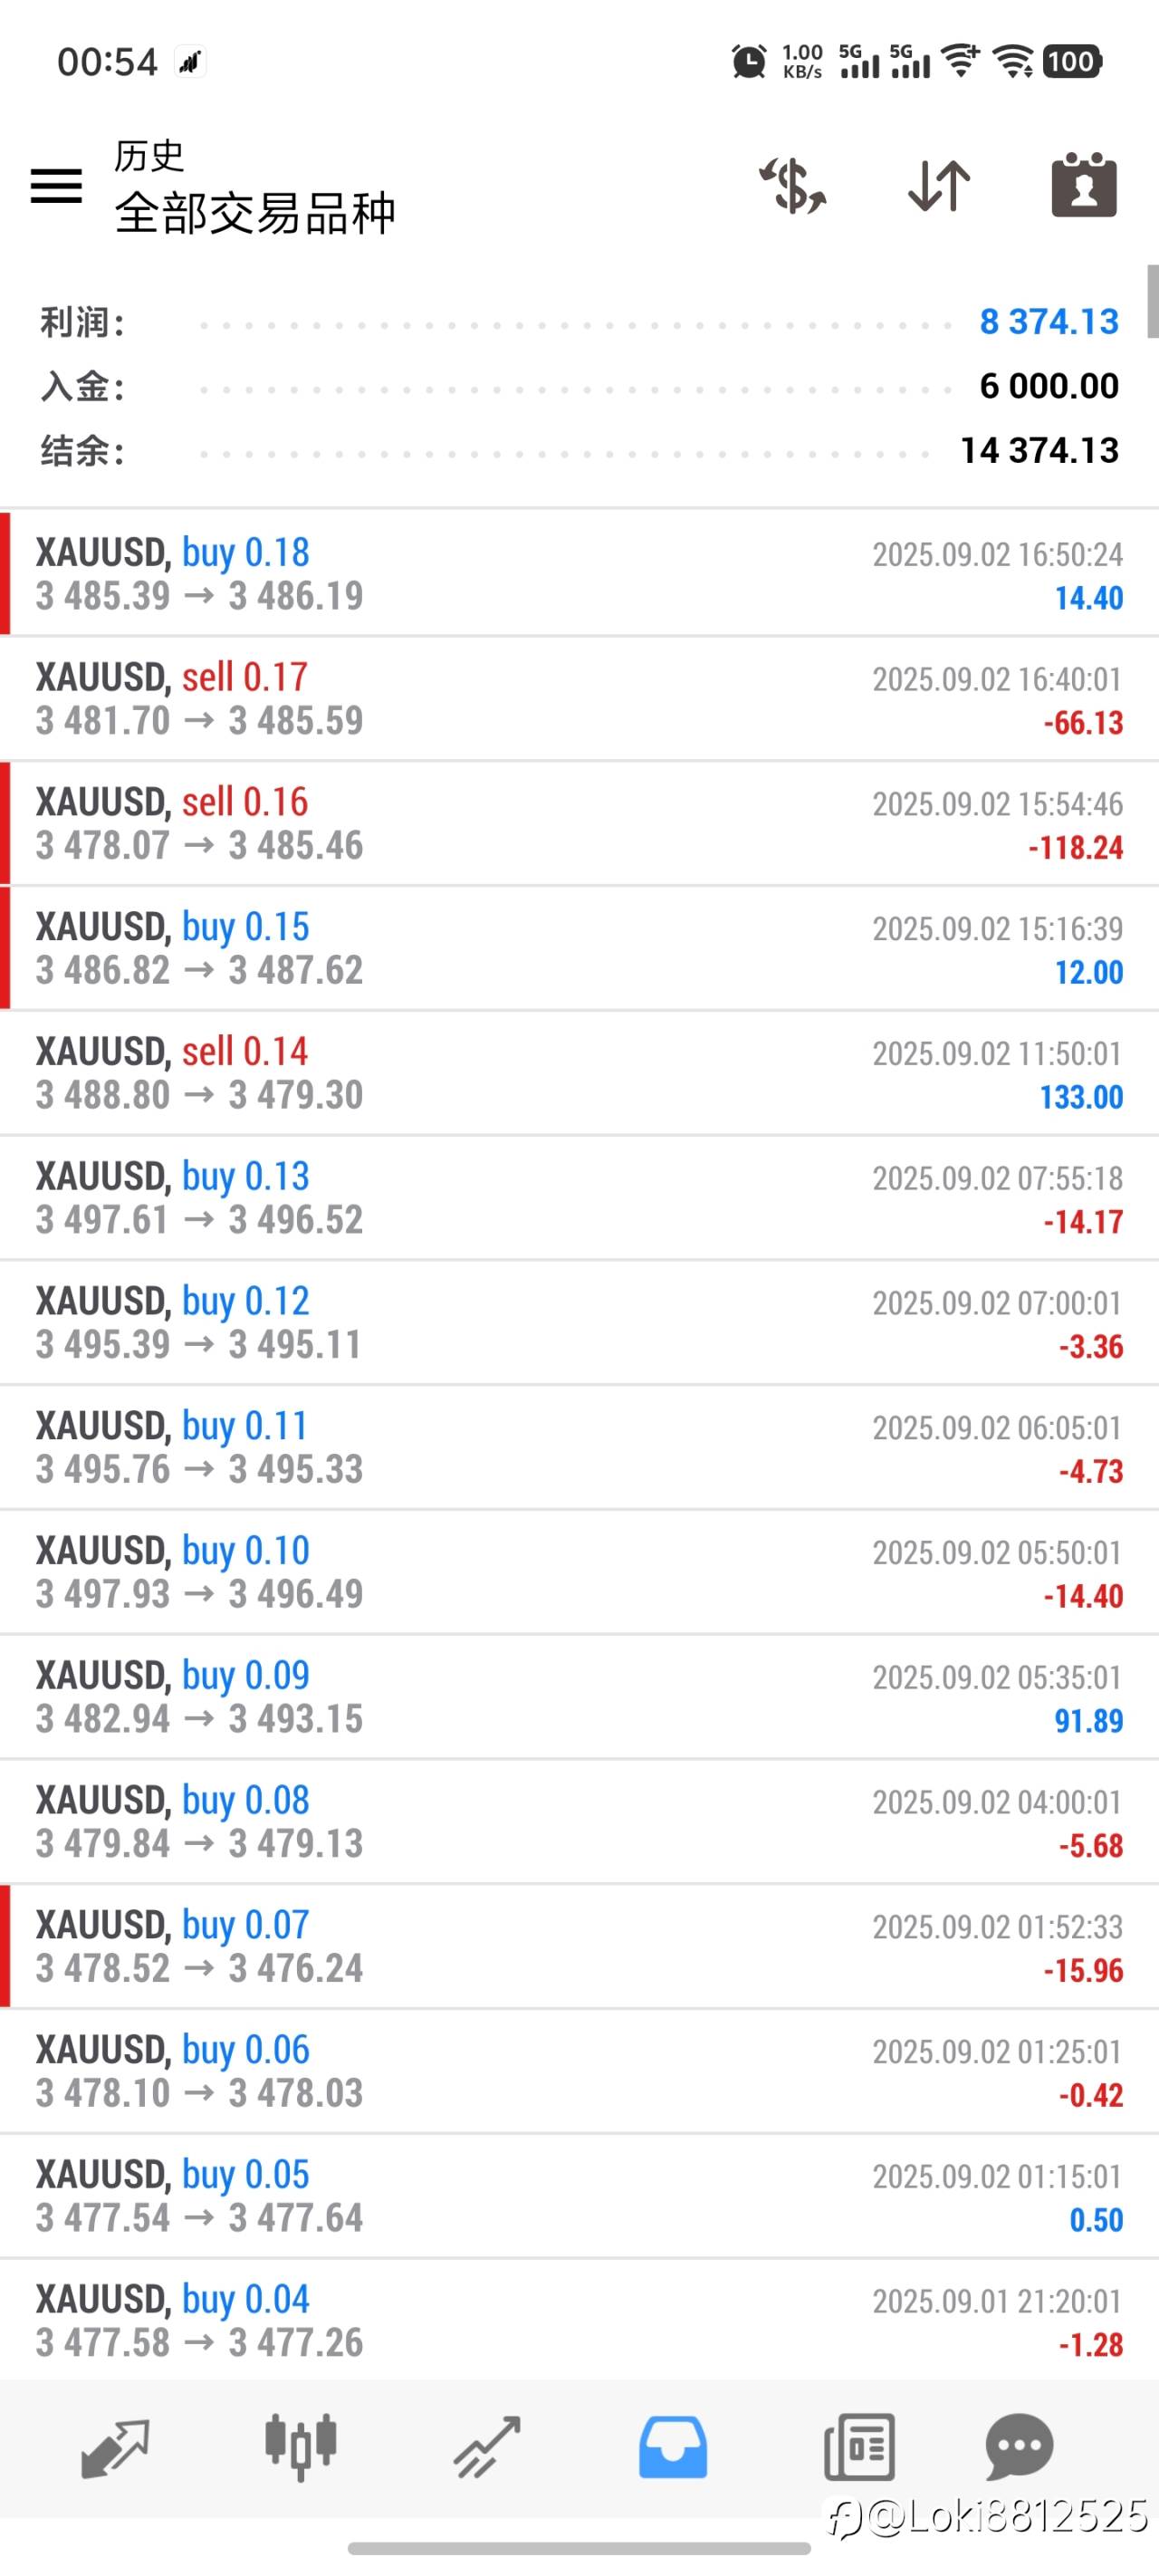Select trade with loss -118.24

click(580, 823)
